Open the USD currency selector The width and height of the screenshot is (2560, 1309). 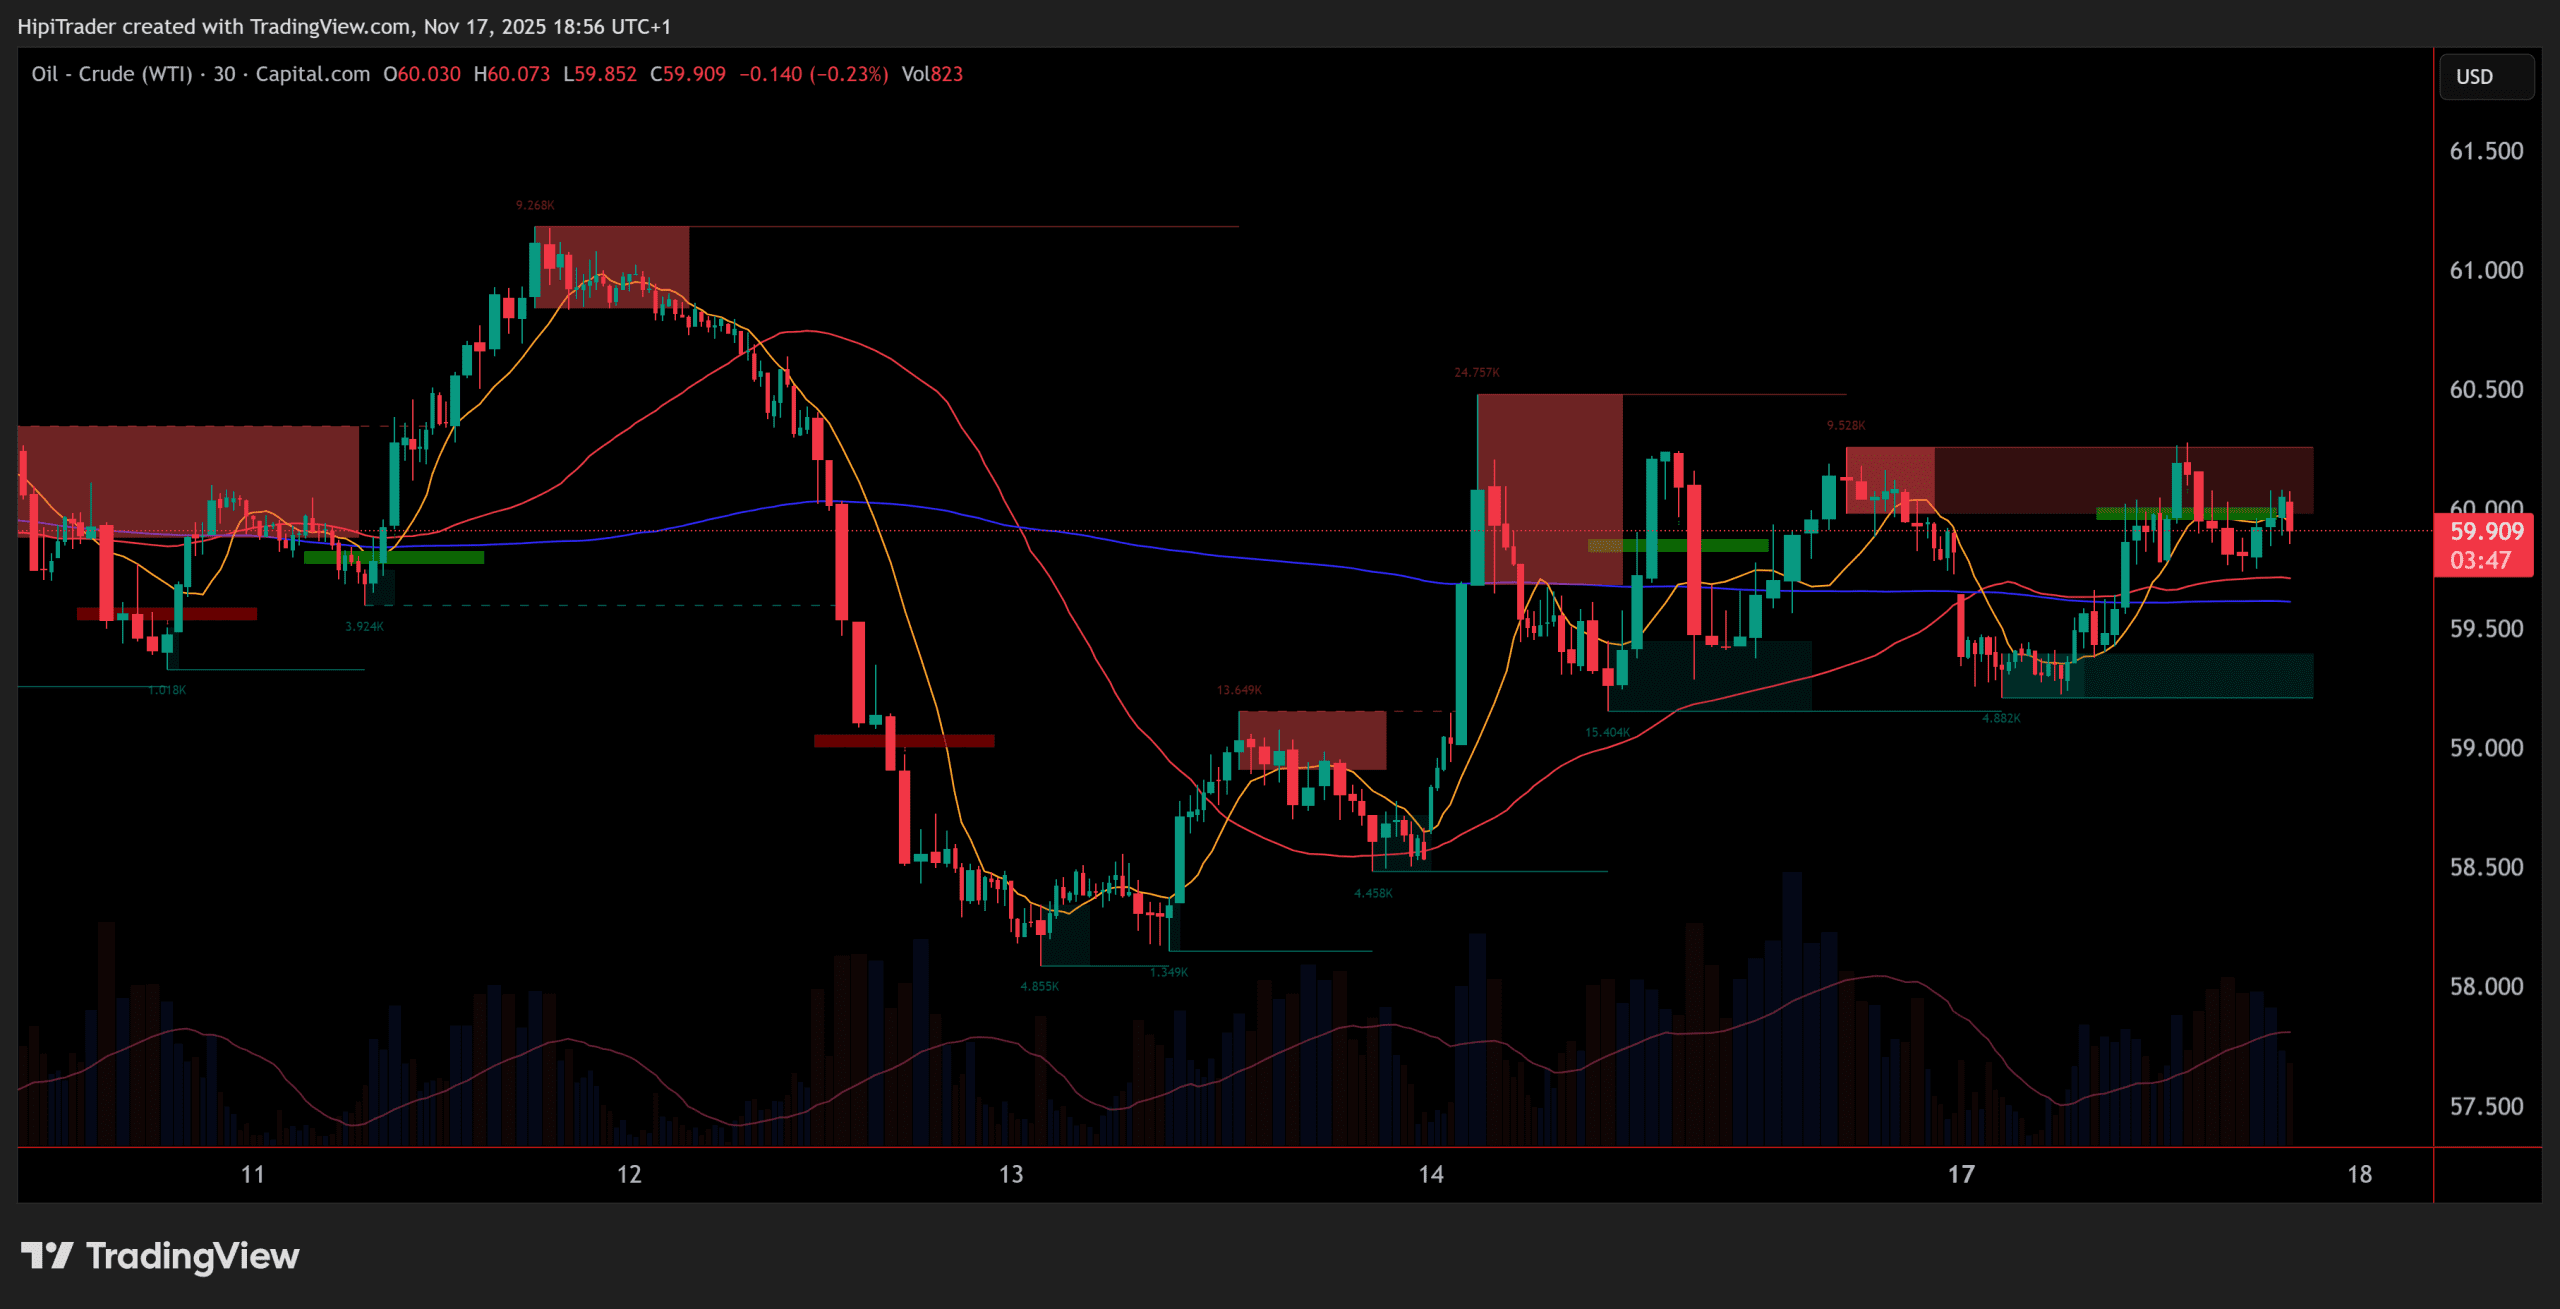tap(2486, 77)
